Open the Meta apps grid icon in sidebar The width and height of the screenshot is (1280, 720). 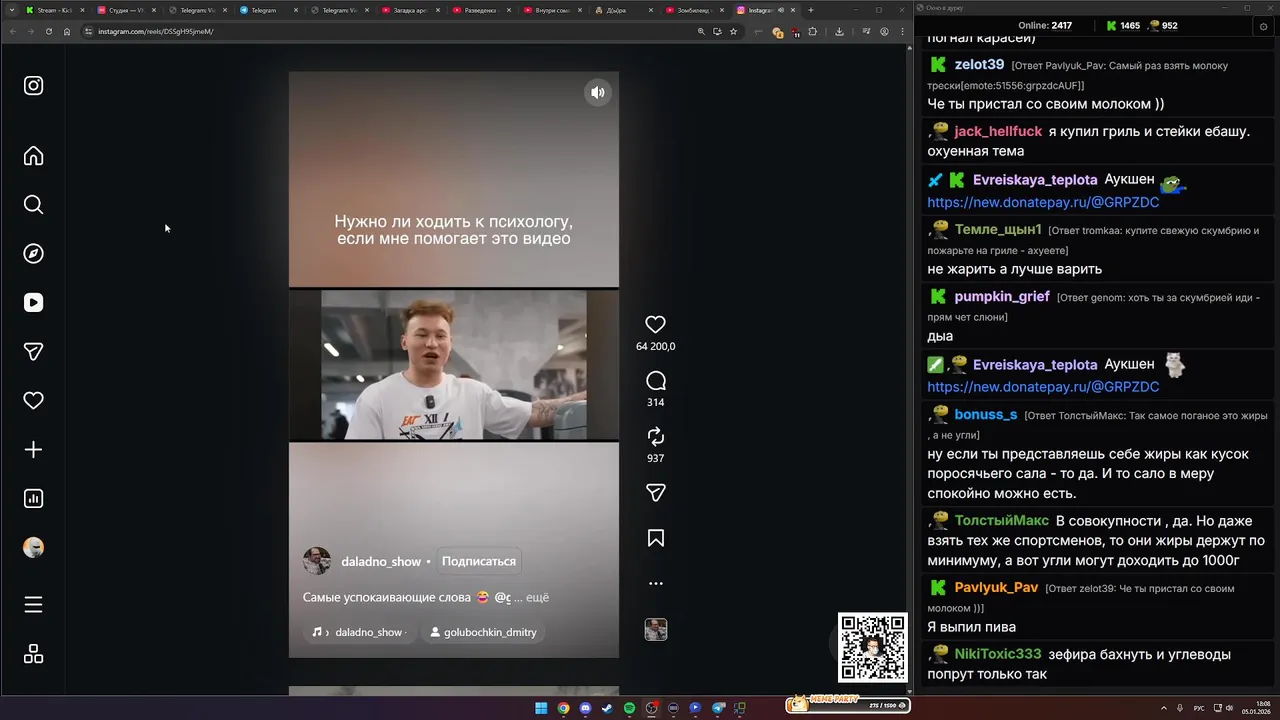click(x=33, y=653)
